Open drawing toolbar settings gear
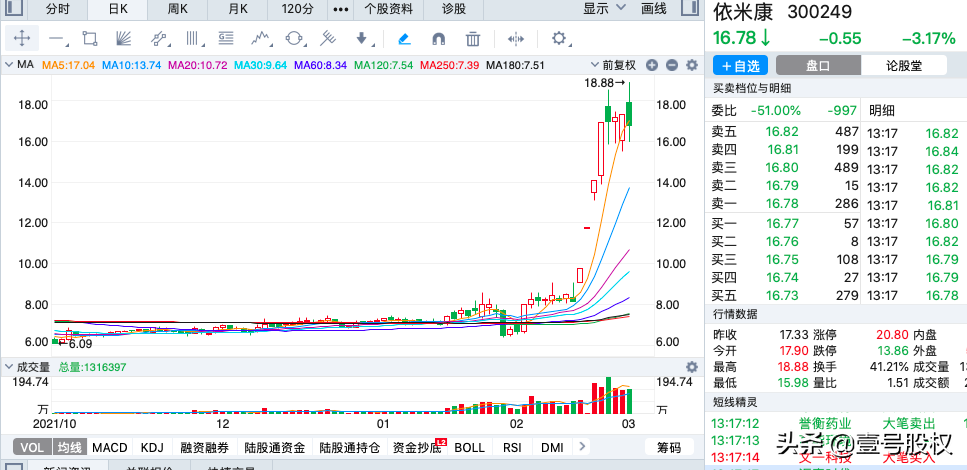 coord(559,39)
